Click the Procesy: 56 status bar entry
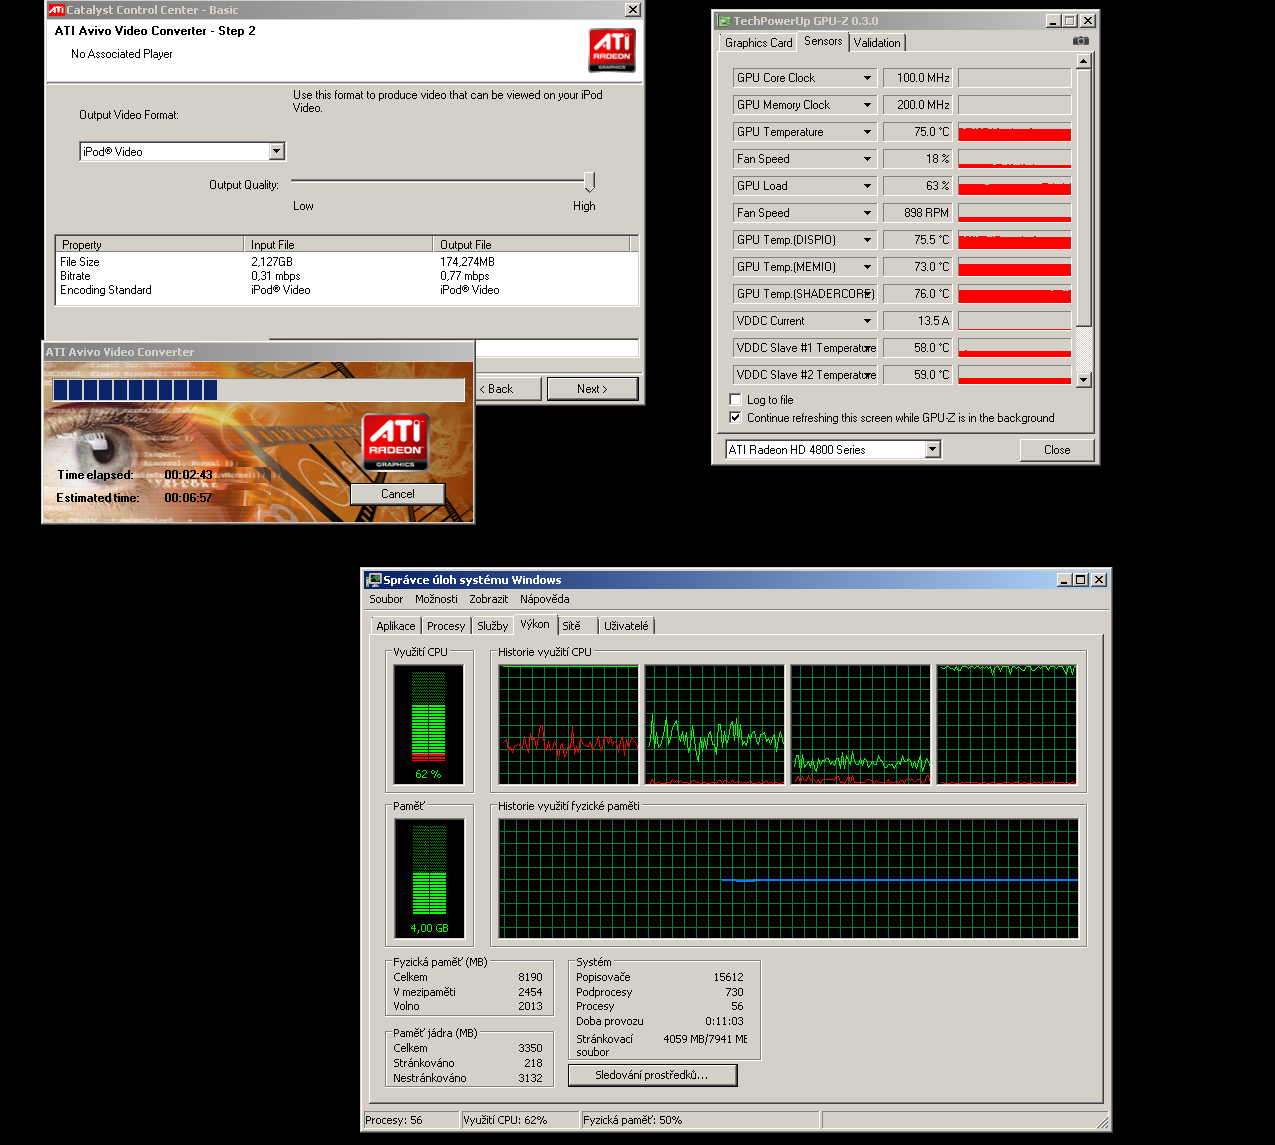Screen dimensions: 1275x1145 410,1120
